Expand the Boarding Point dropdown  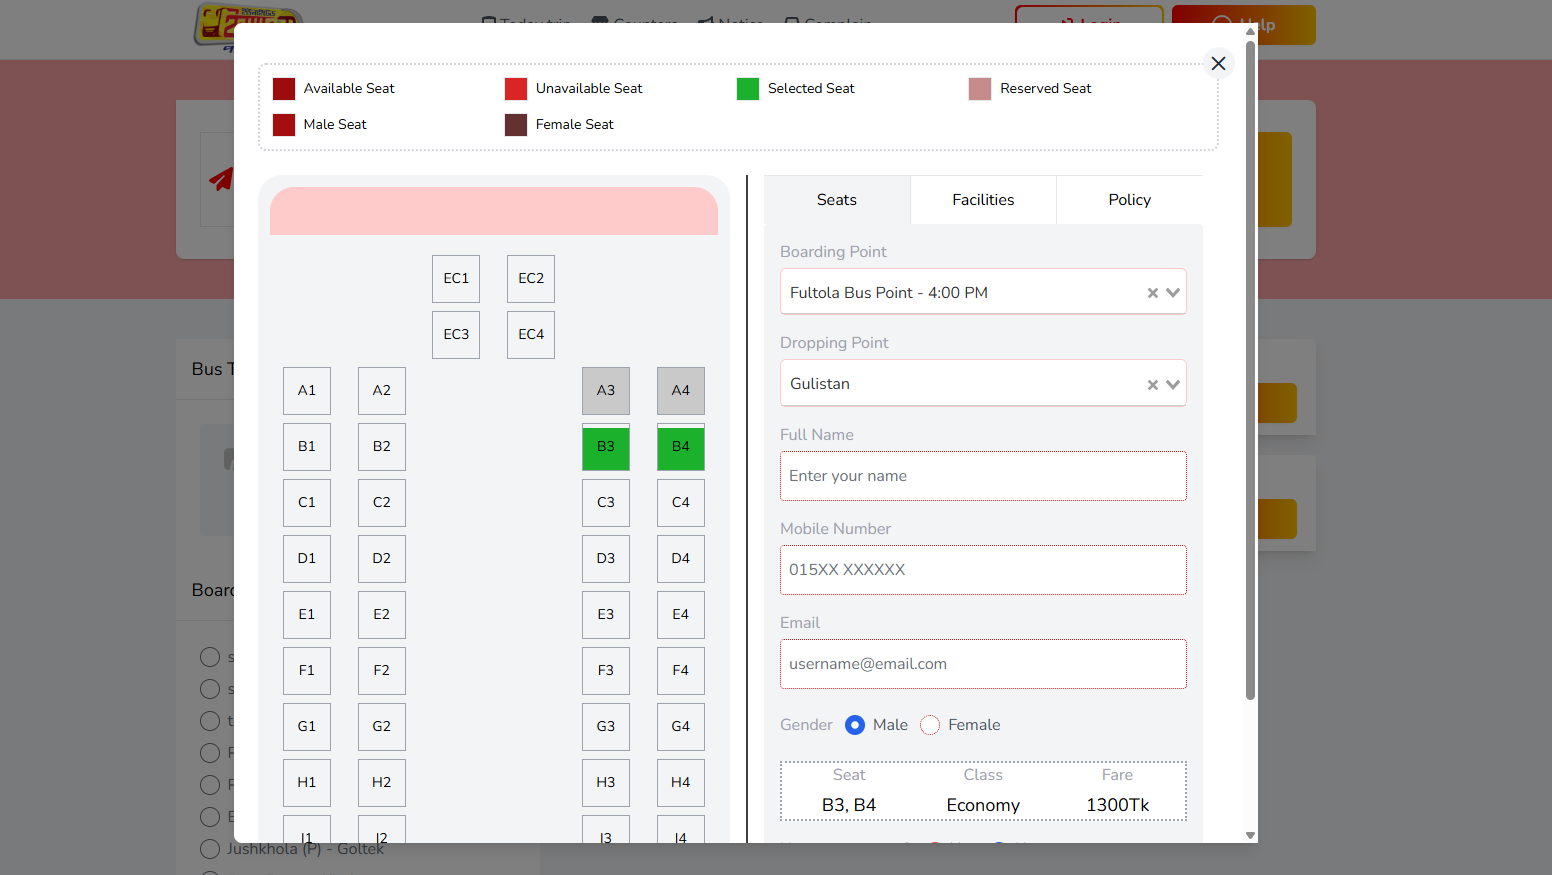(1172, 291)
